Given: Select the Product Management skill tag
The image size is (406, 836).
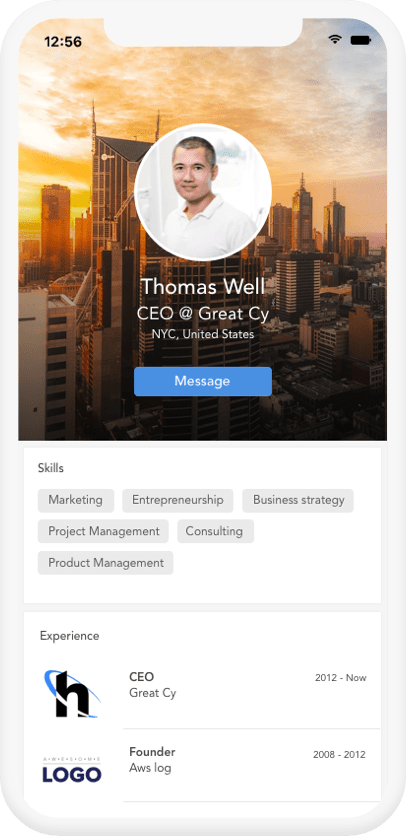Looking at the screenshot, I should (x=106, y=562).
